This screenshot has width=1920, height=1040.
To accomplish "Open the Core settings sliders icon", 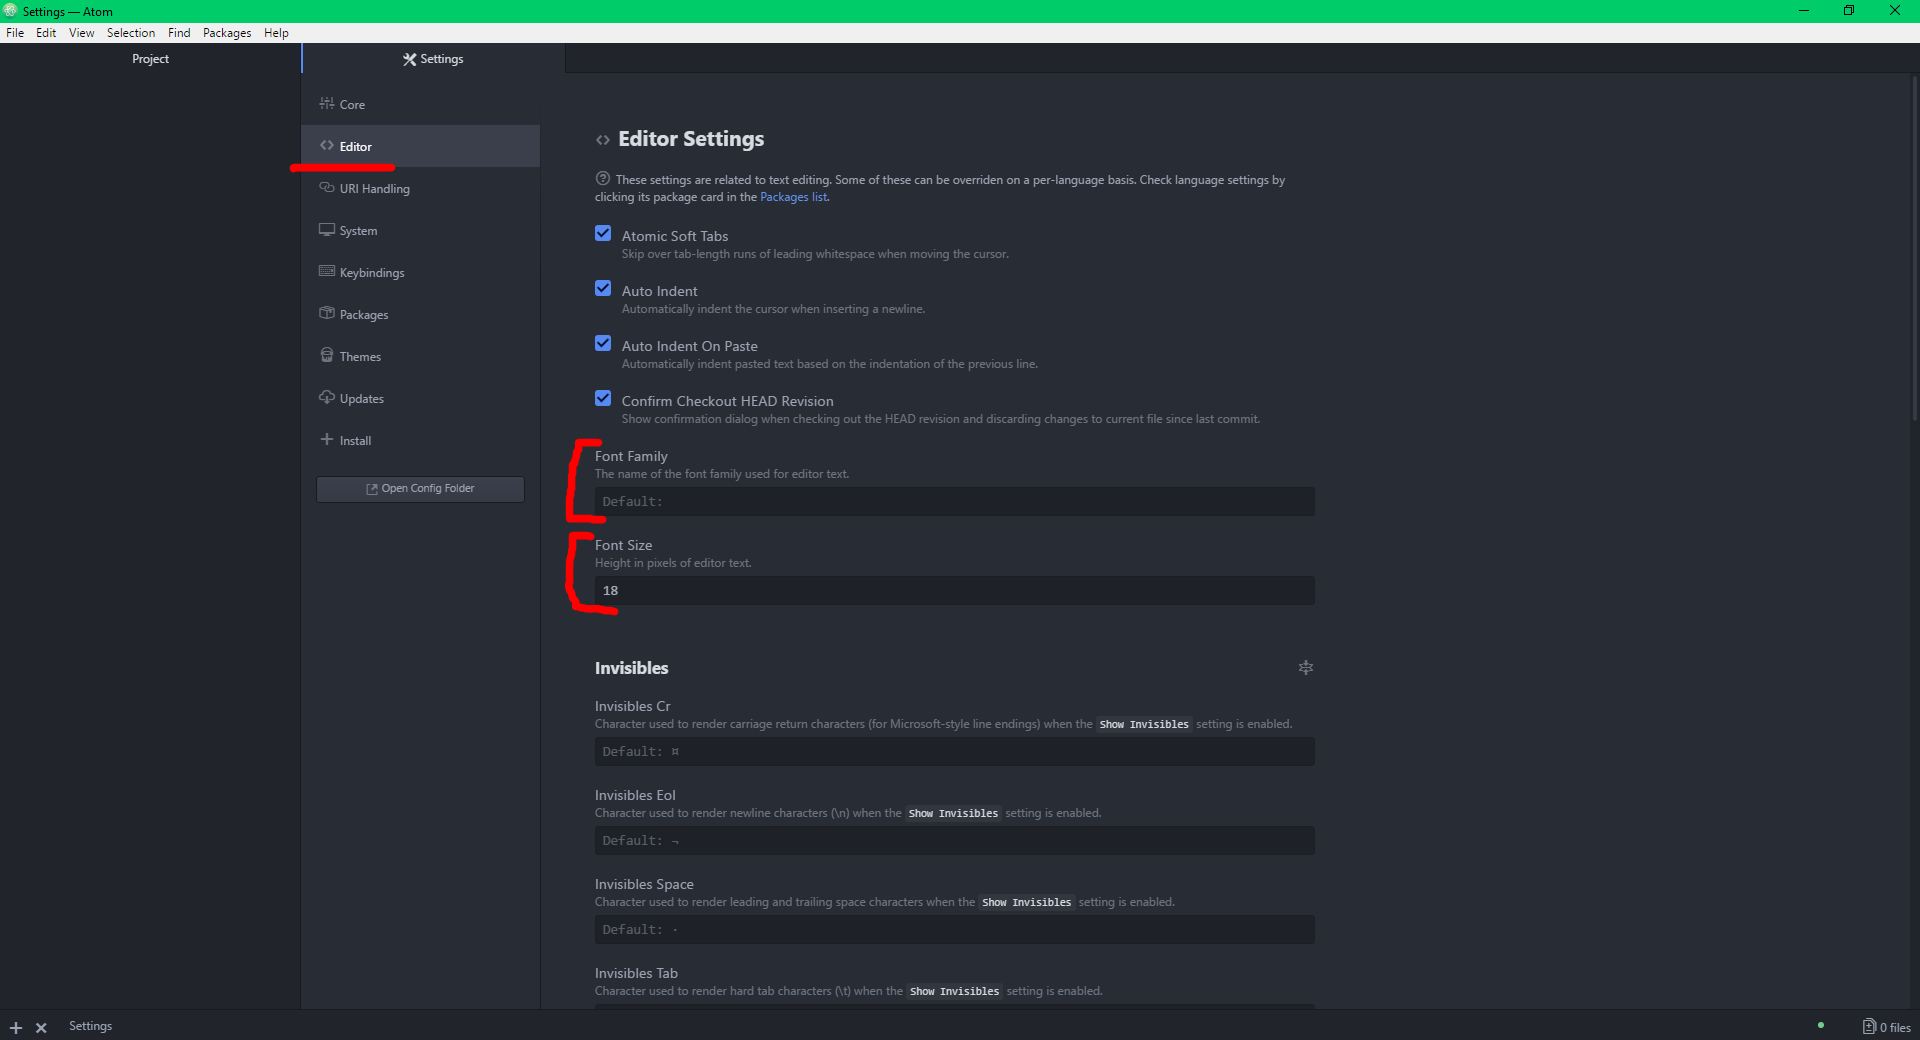I will [x=326, y=104].
